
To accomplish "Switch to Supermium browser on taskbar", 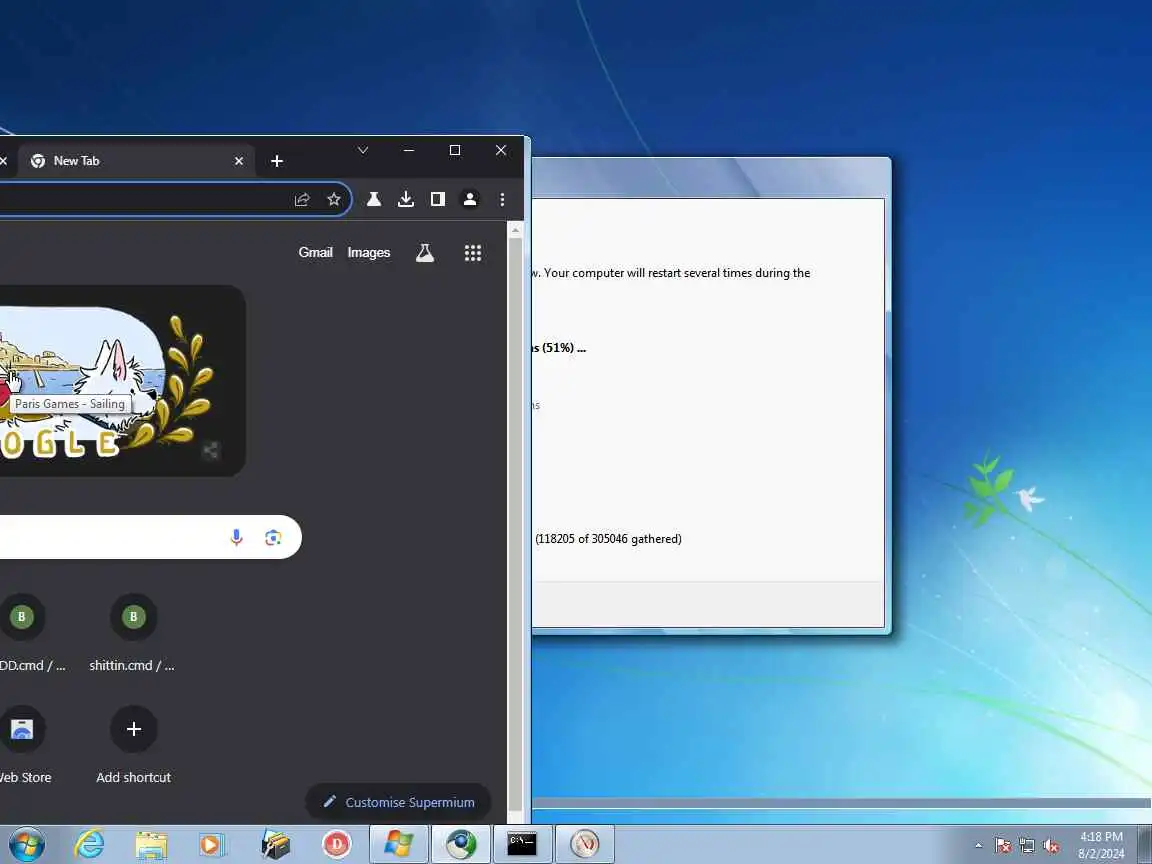I will pyautogui.click(x=461, y=844).
